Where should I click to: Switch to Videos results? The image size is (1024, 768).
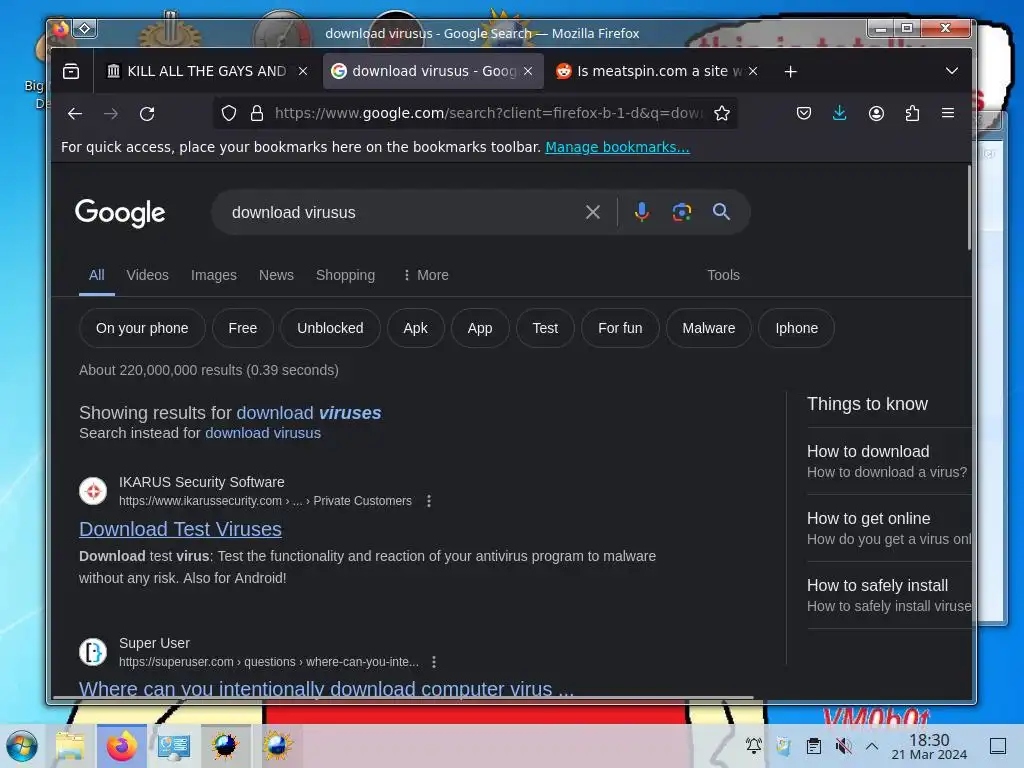[x=148, y=275]
